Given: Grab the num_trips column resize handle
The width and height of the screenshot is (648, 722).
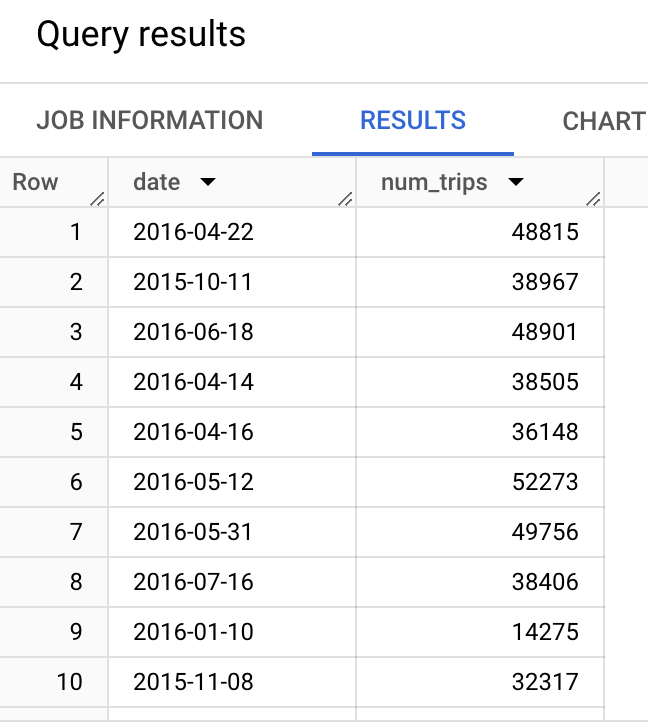Looking at the screenshot, I should 594,198.
